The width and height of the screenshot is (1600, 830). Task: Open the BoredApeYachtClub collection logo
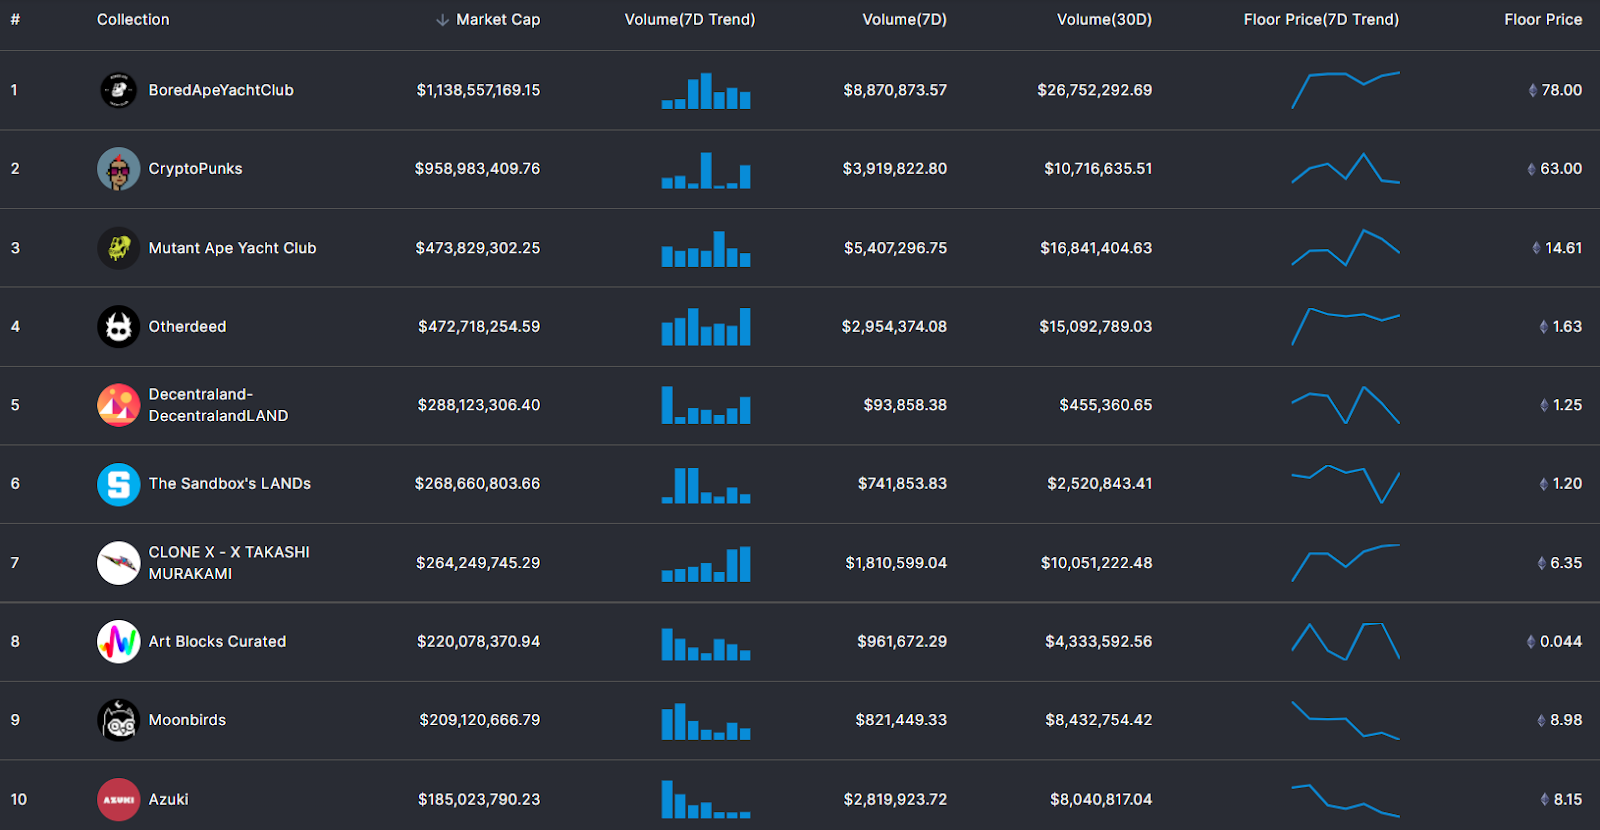click(x=118, y=90)
